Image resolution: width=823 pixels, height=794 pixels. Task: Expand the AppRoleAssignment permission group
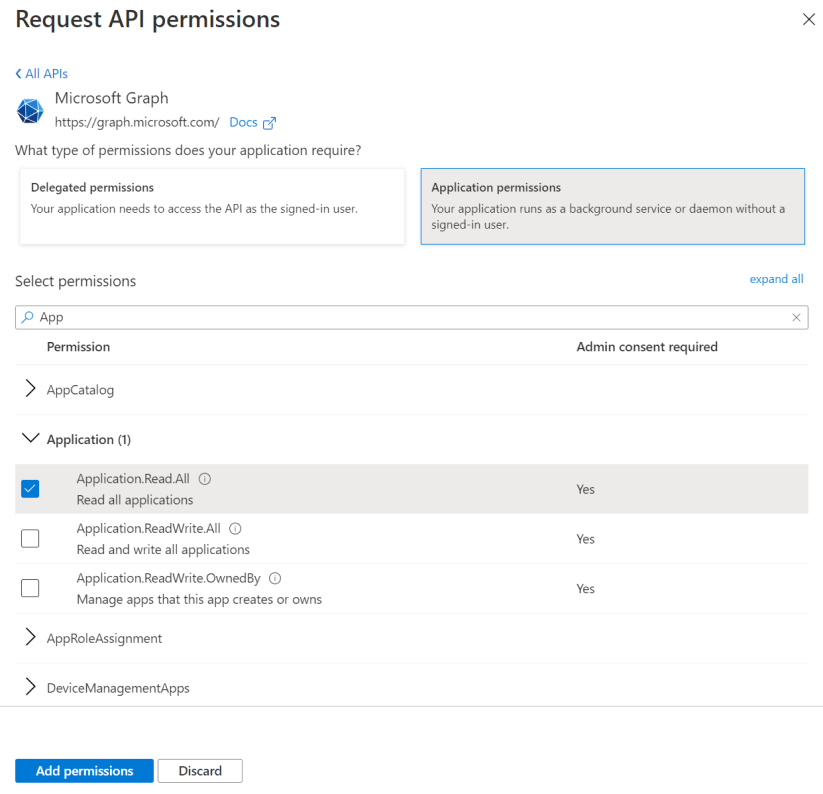(30, 637)
